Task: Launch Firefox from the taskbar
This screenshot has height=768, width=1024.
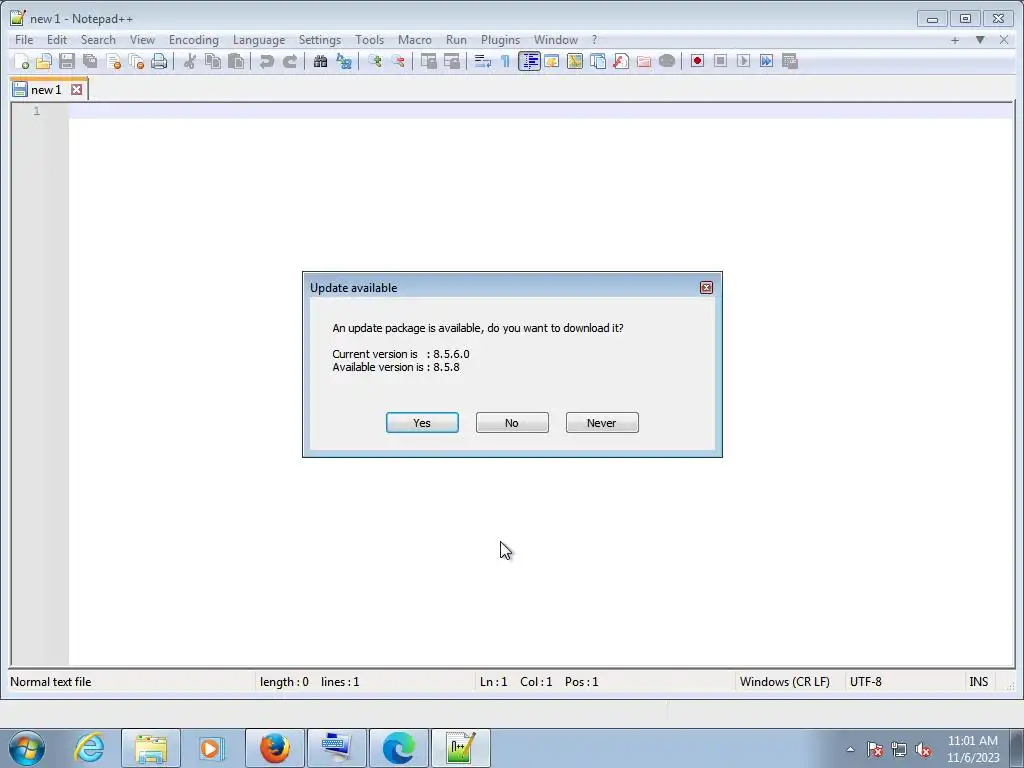Action: 275,748
